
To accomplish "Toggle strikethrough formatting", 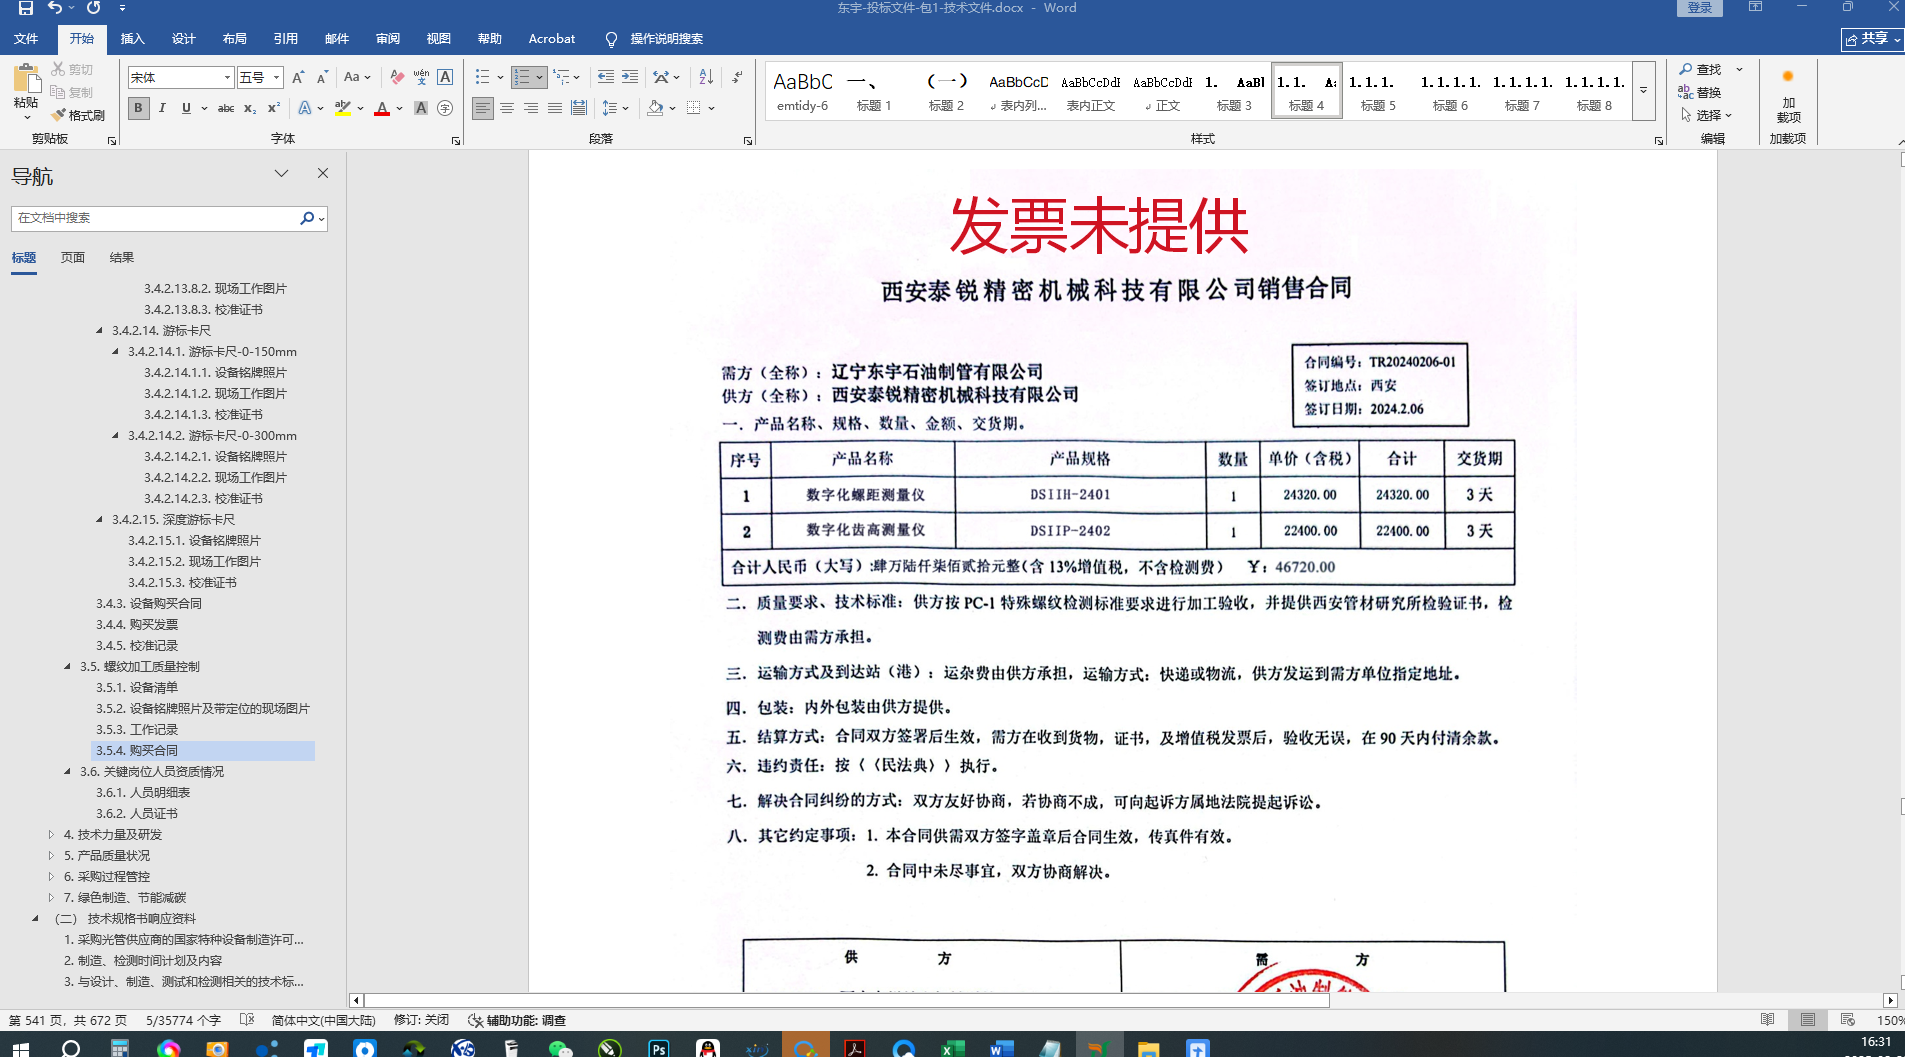I will (x=226, y=108).
